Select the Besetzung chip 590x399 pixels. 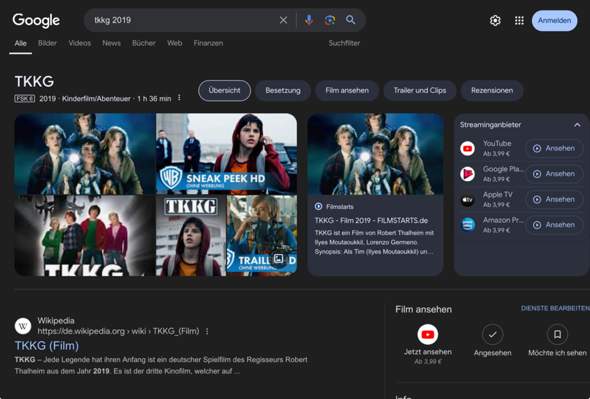click(283, 91)
